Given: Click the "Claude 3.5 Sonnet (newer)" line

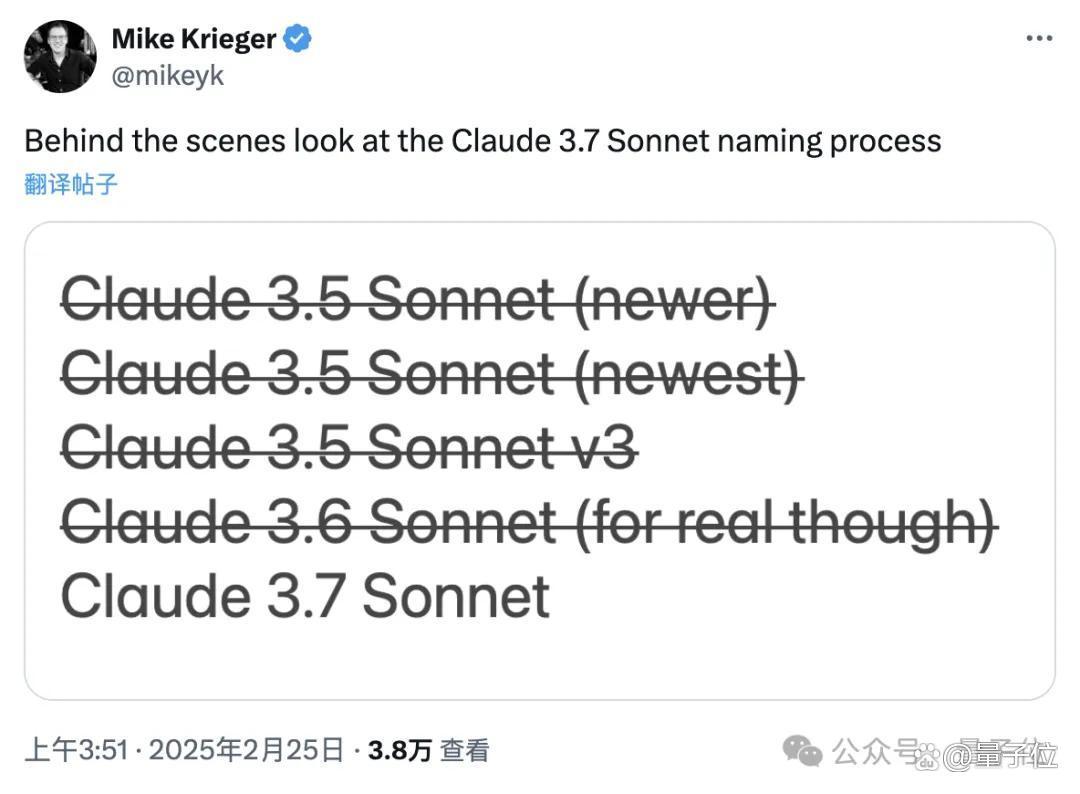Looking at the screenshot, I should pos(417,300).
